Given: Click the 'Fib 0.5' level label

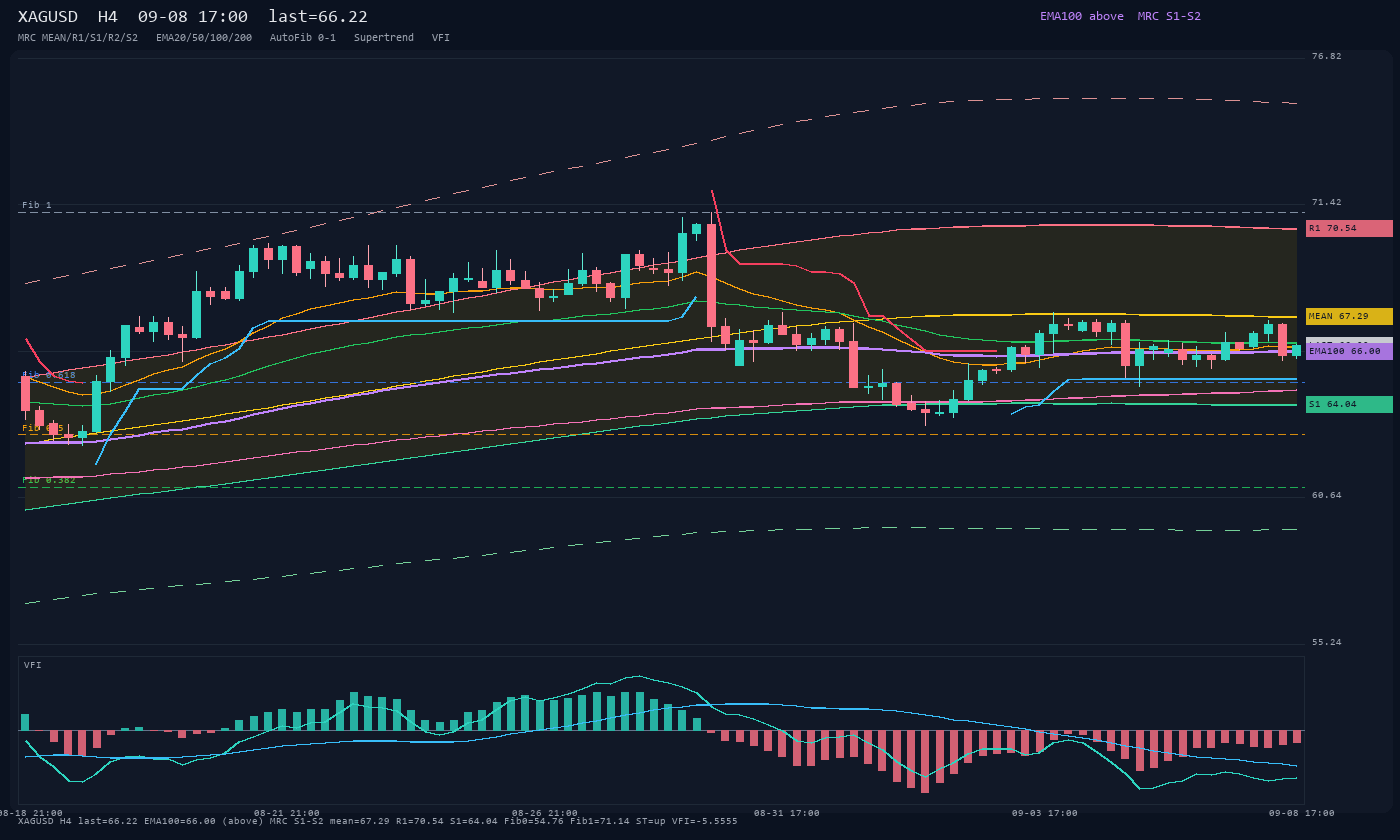Looking at the screenshot, I should 43,428.
